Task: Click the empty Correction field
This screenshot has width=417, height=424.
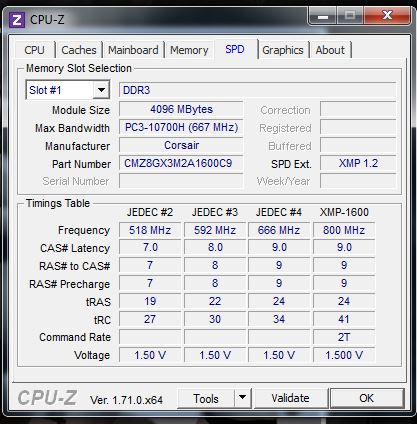Action: tap(358, 109)
